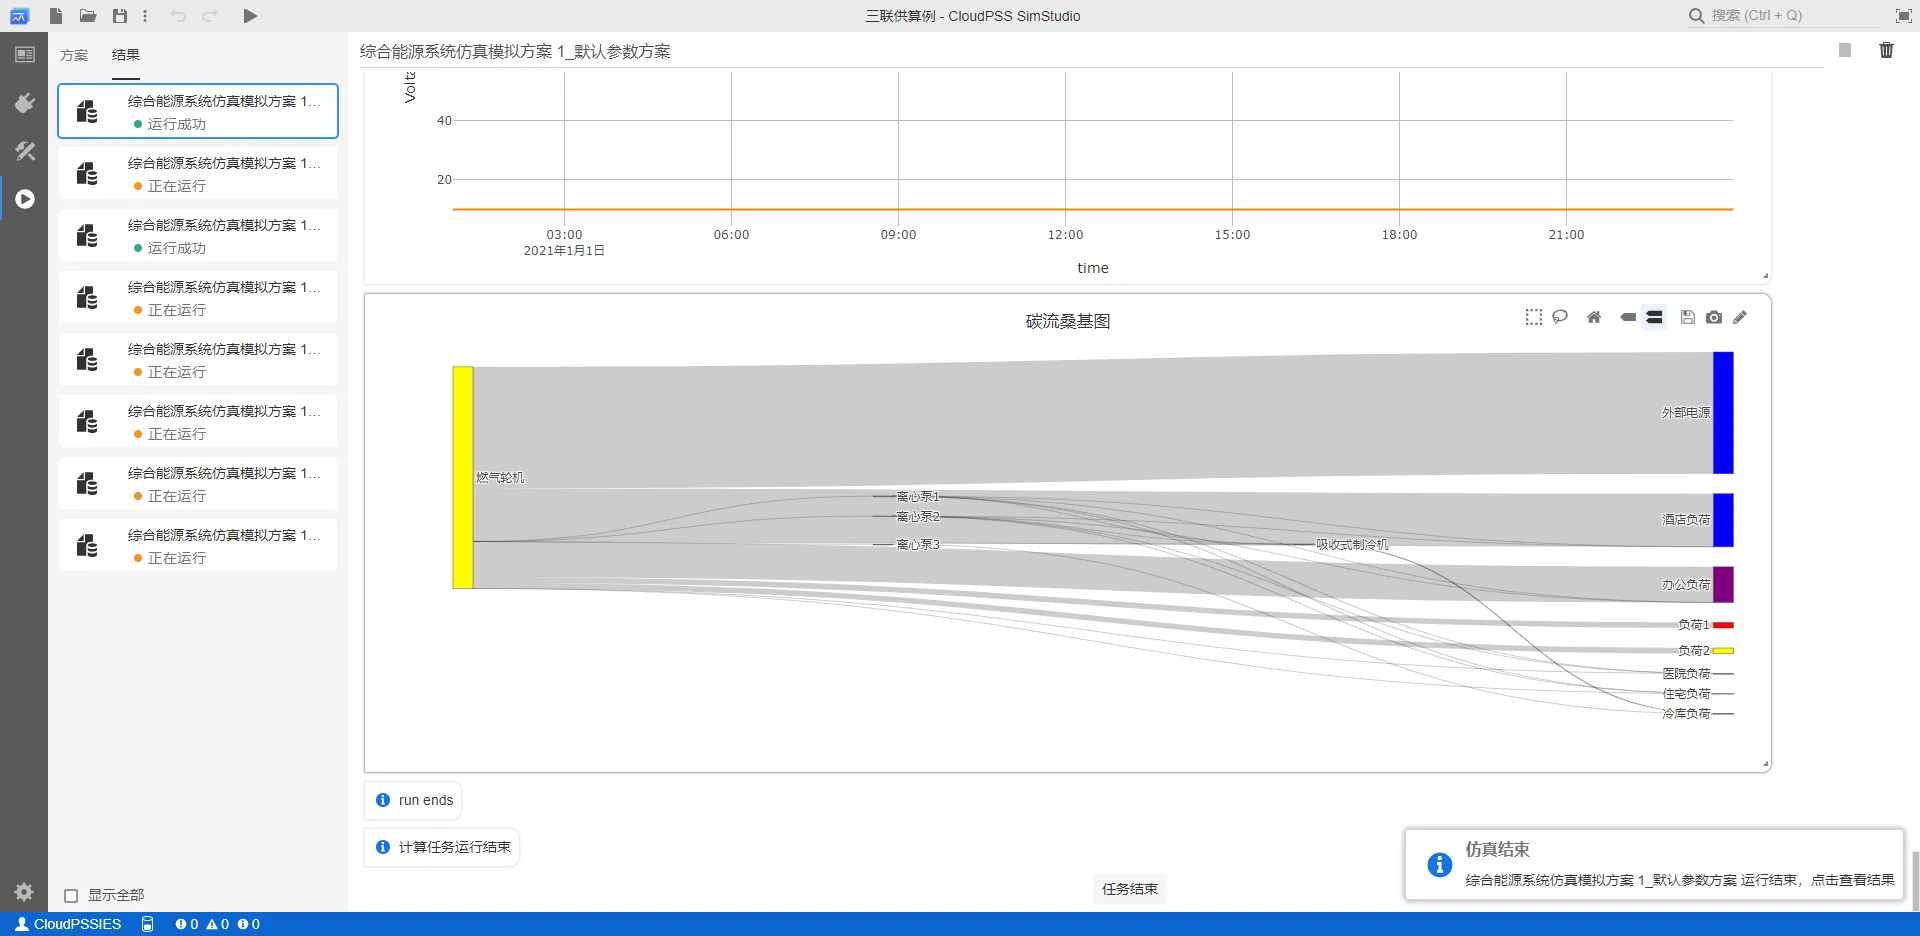Stop the simulation with the square stop icon
Image resolution: width=1920 pixels, height=936 pixels.
[1845, 50]
